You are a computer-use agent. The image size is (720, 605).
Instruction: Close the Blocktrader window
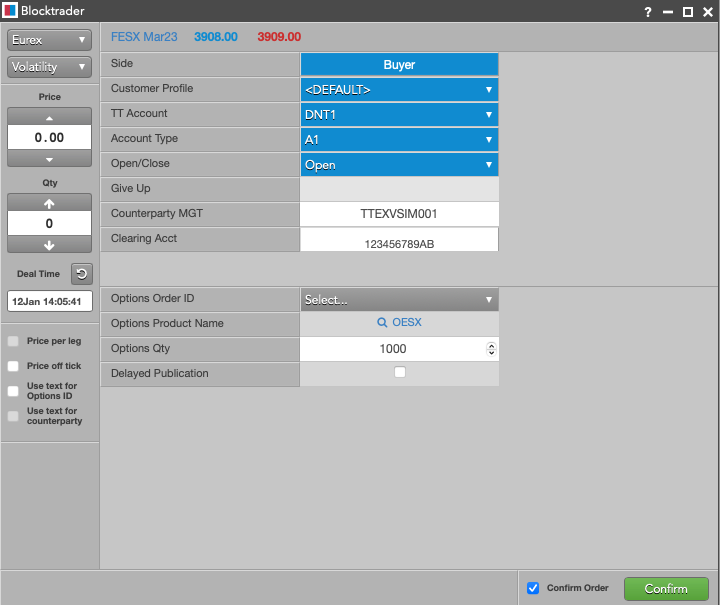(x=708, y=11)
